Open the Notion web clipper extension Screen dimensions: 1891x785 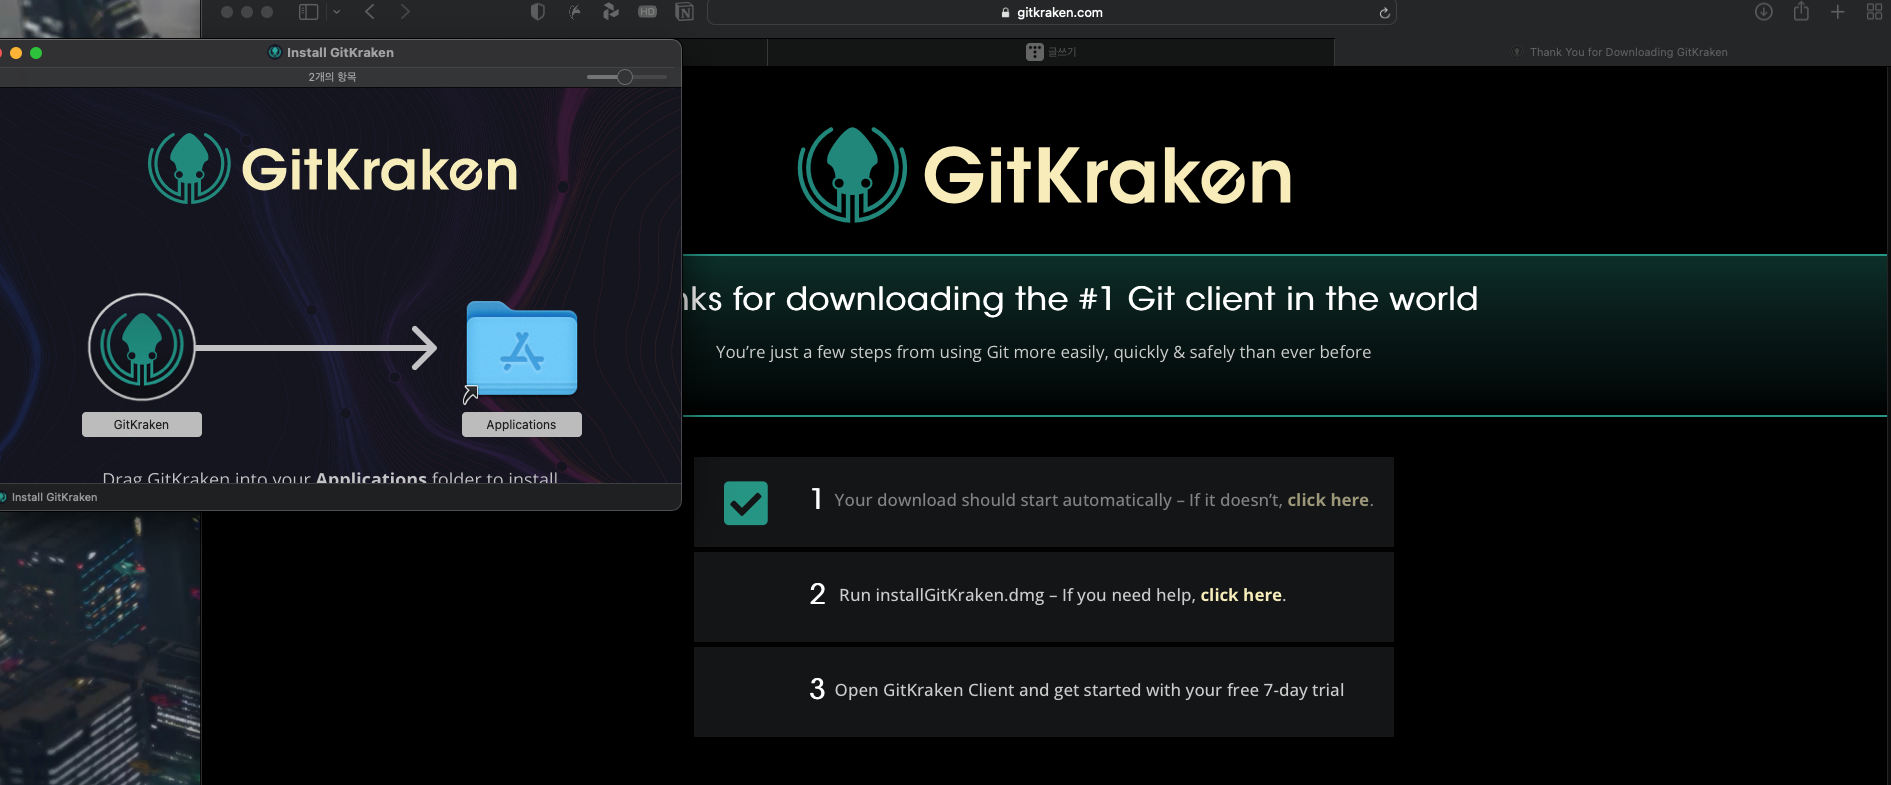click(x=685, y=12)
